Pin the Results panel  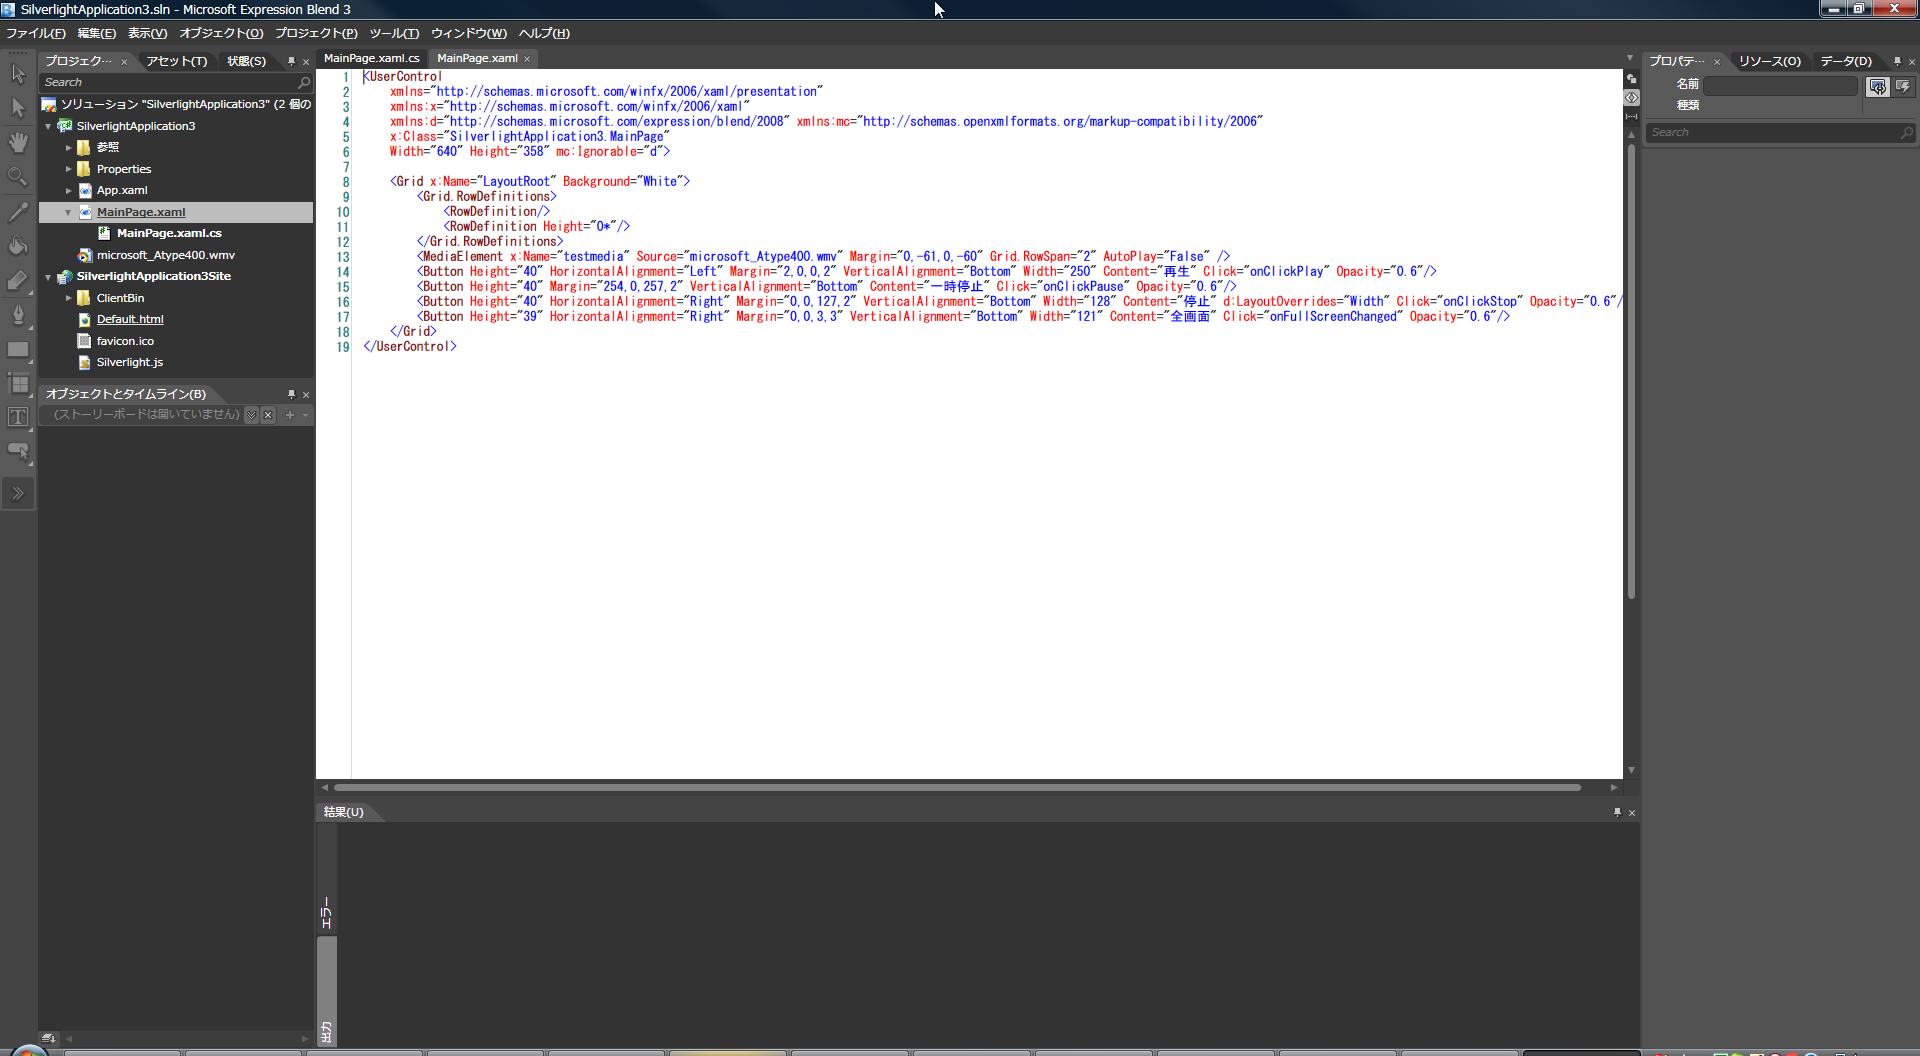point(1617,812)
